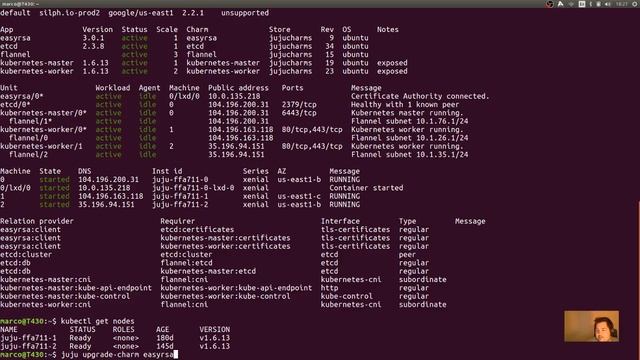Viewport: 640px width, 360px height.
Task: Click the 'unsupported' text in top line
Action: coord(245,13)
